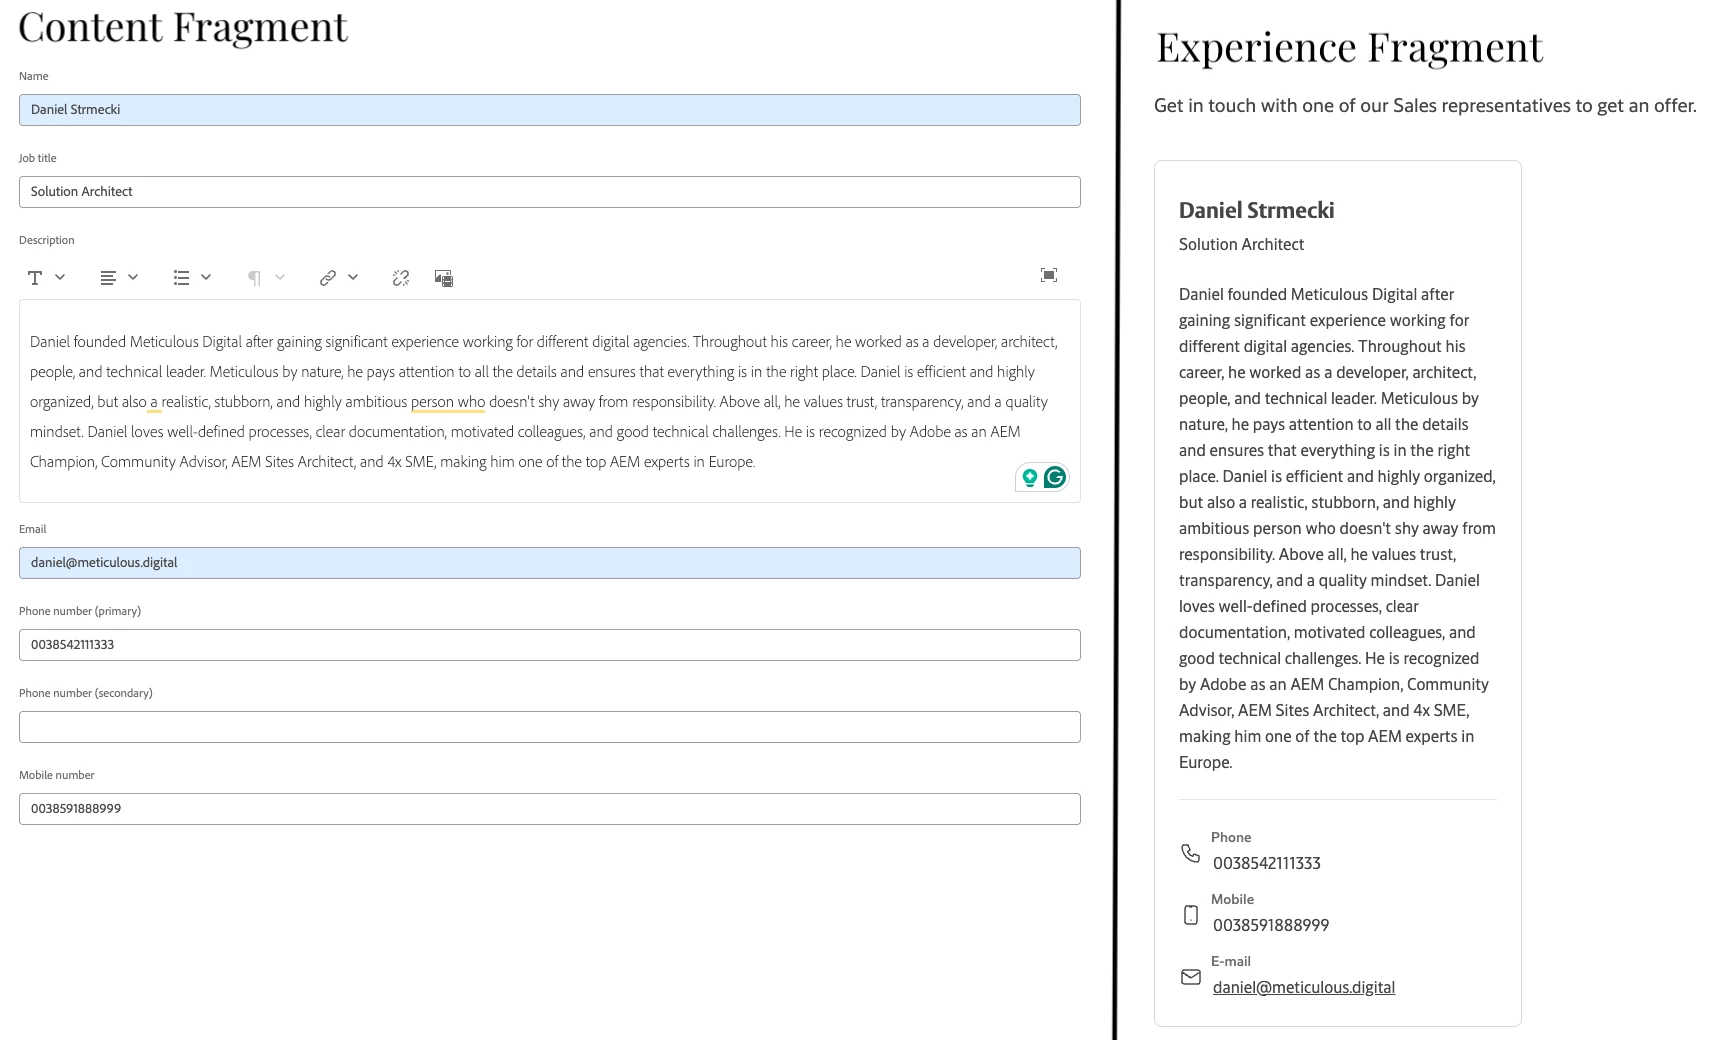Screen dimensions: 1719x1040
Task: Click the 'Get in touch' sales sentence
Action: (x=1425, y=106)
